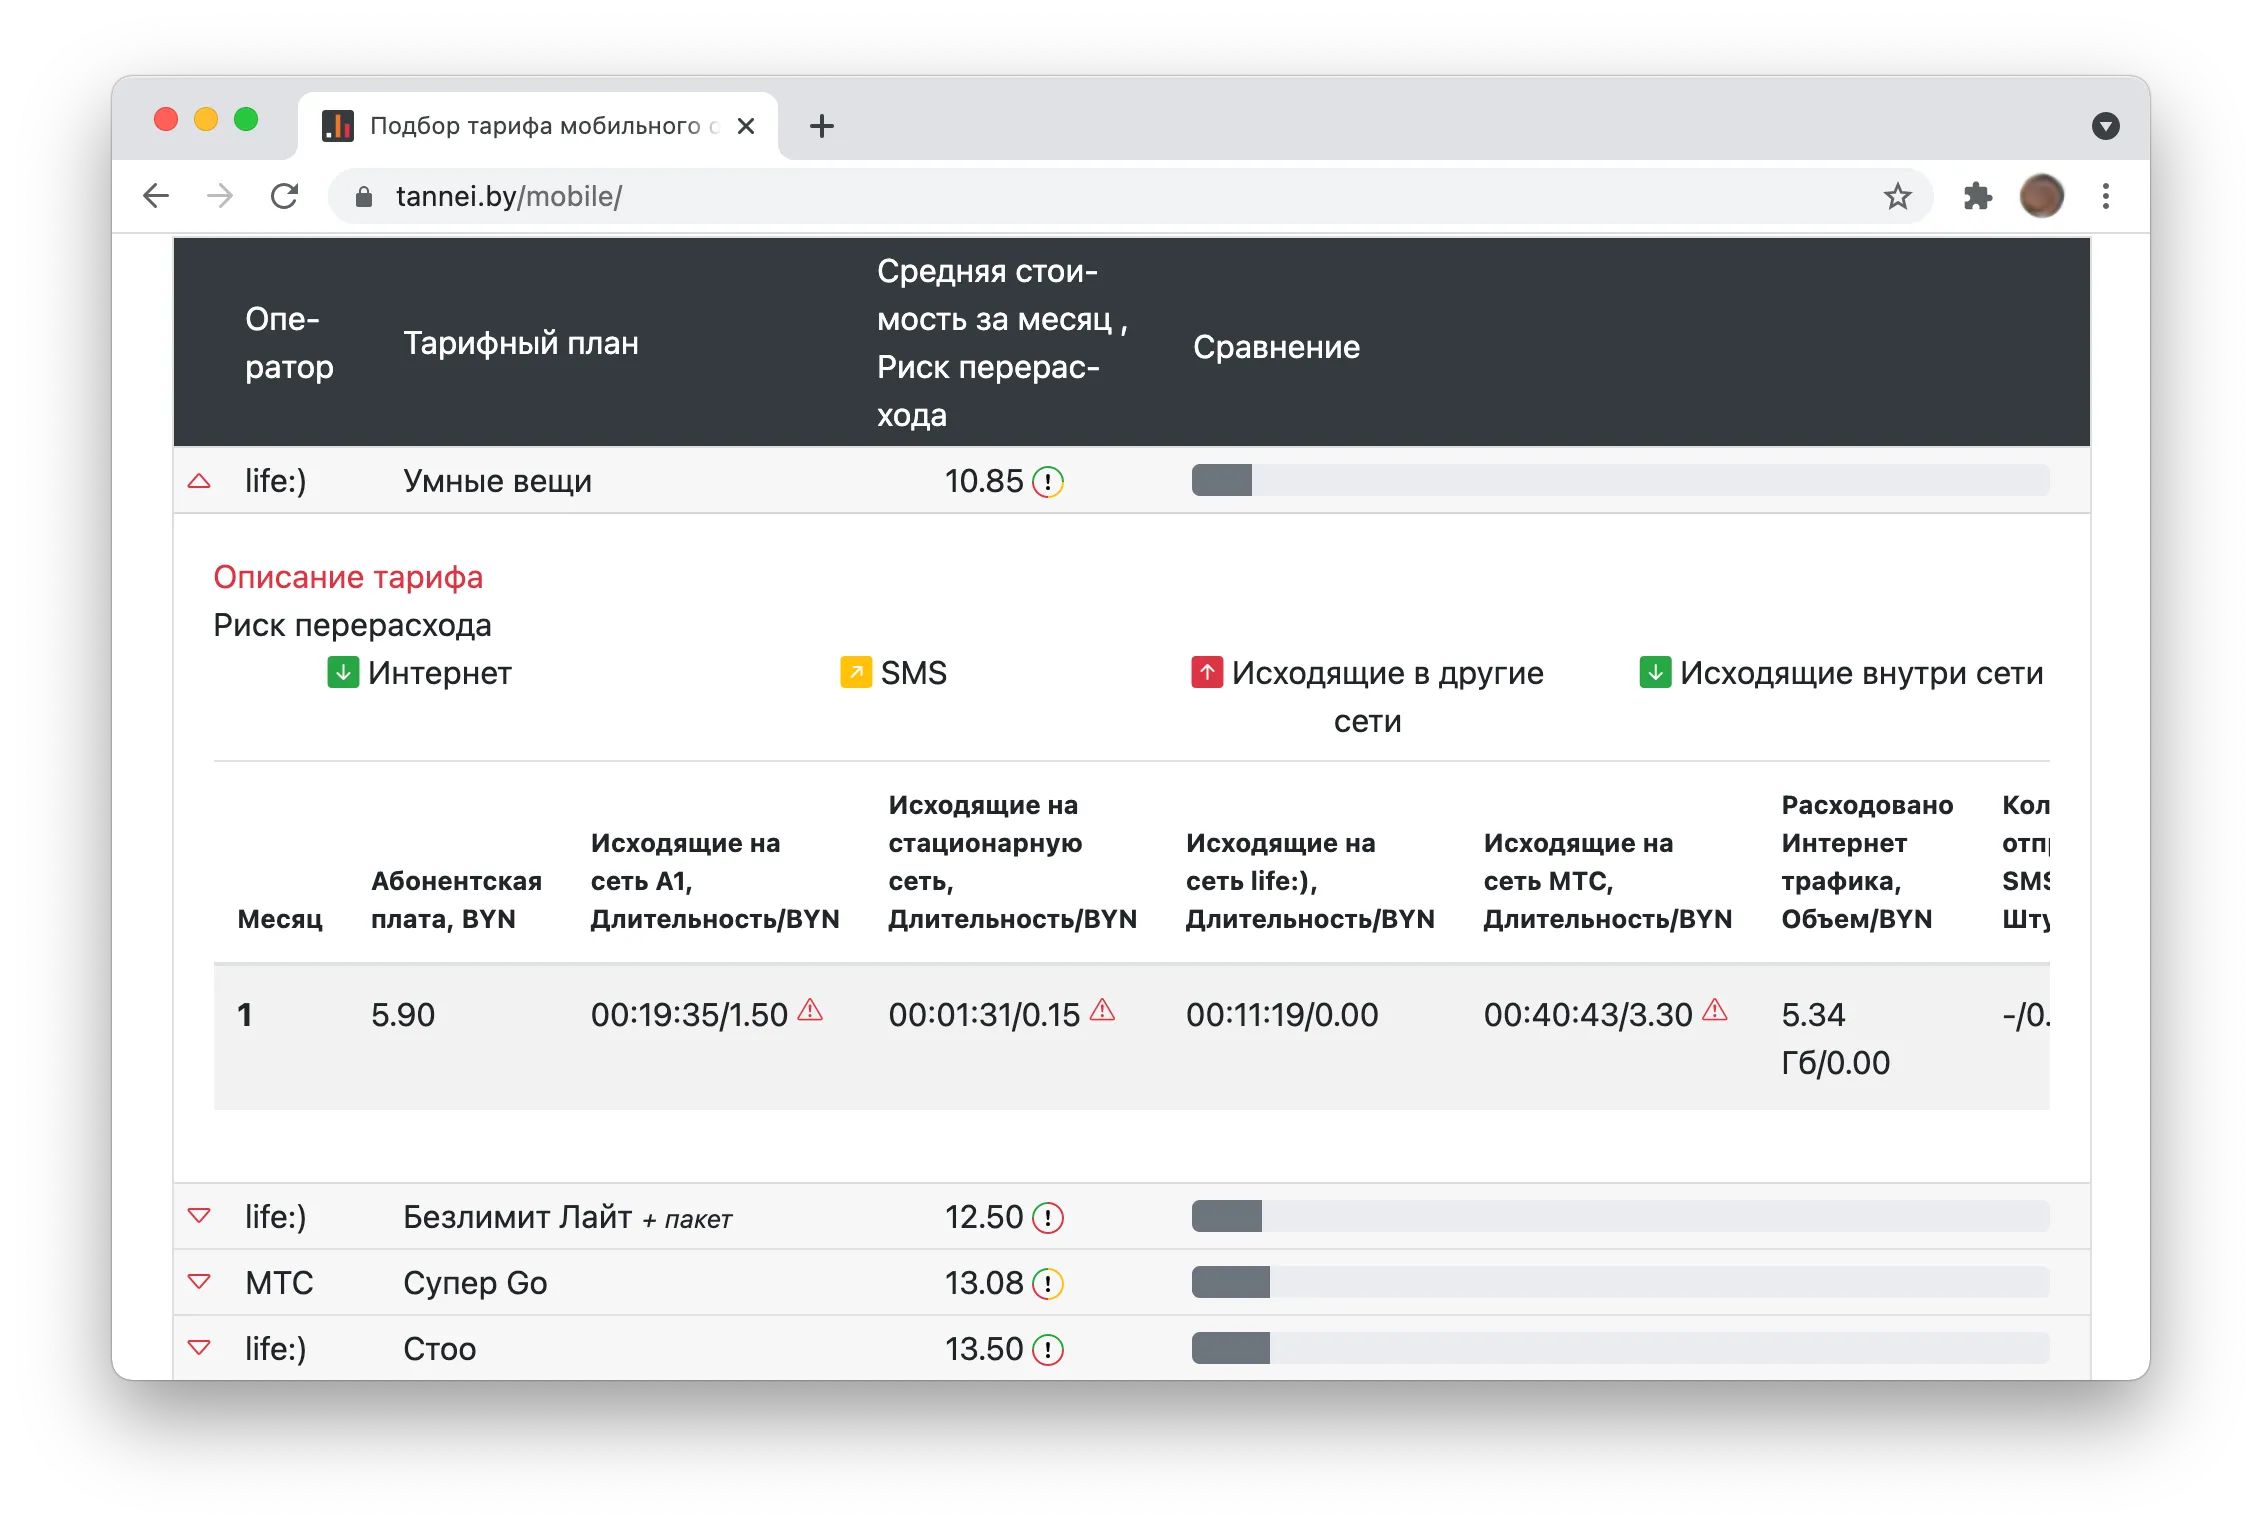2262x1528 pixels.
Task: Expand the Безлимит Лайт tariff row
Action: [x=199, y=1217]
